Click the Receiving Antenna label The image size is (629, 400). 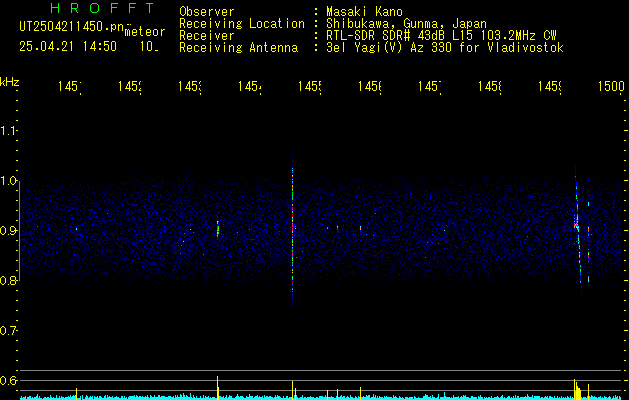pos(239,48)
